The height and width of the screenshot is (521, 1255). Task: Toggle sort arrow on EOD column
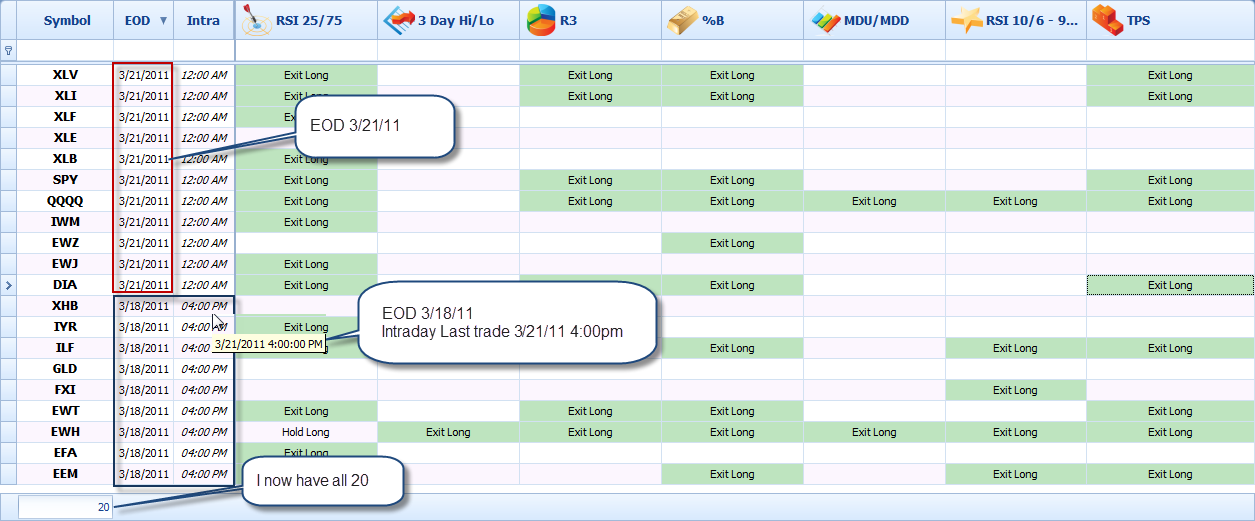pos(163,20)
